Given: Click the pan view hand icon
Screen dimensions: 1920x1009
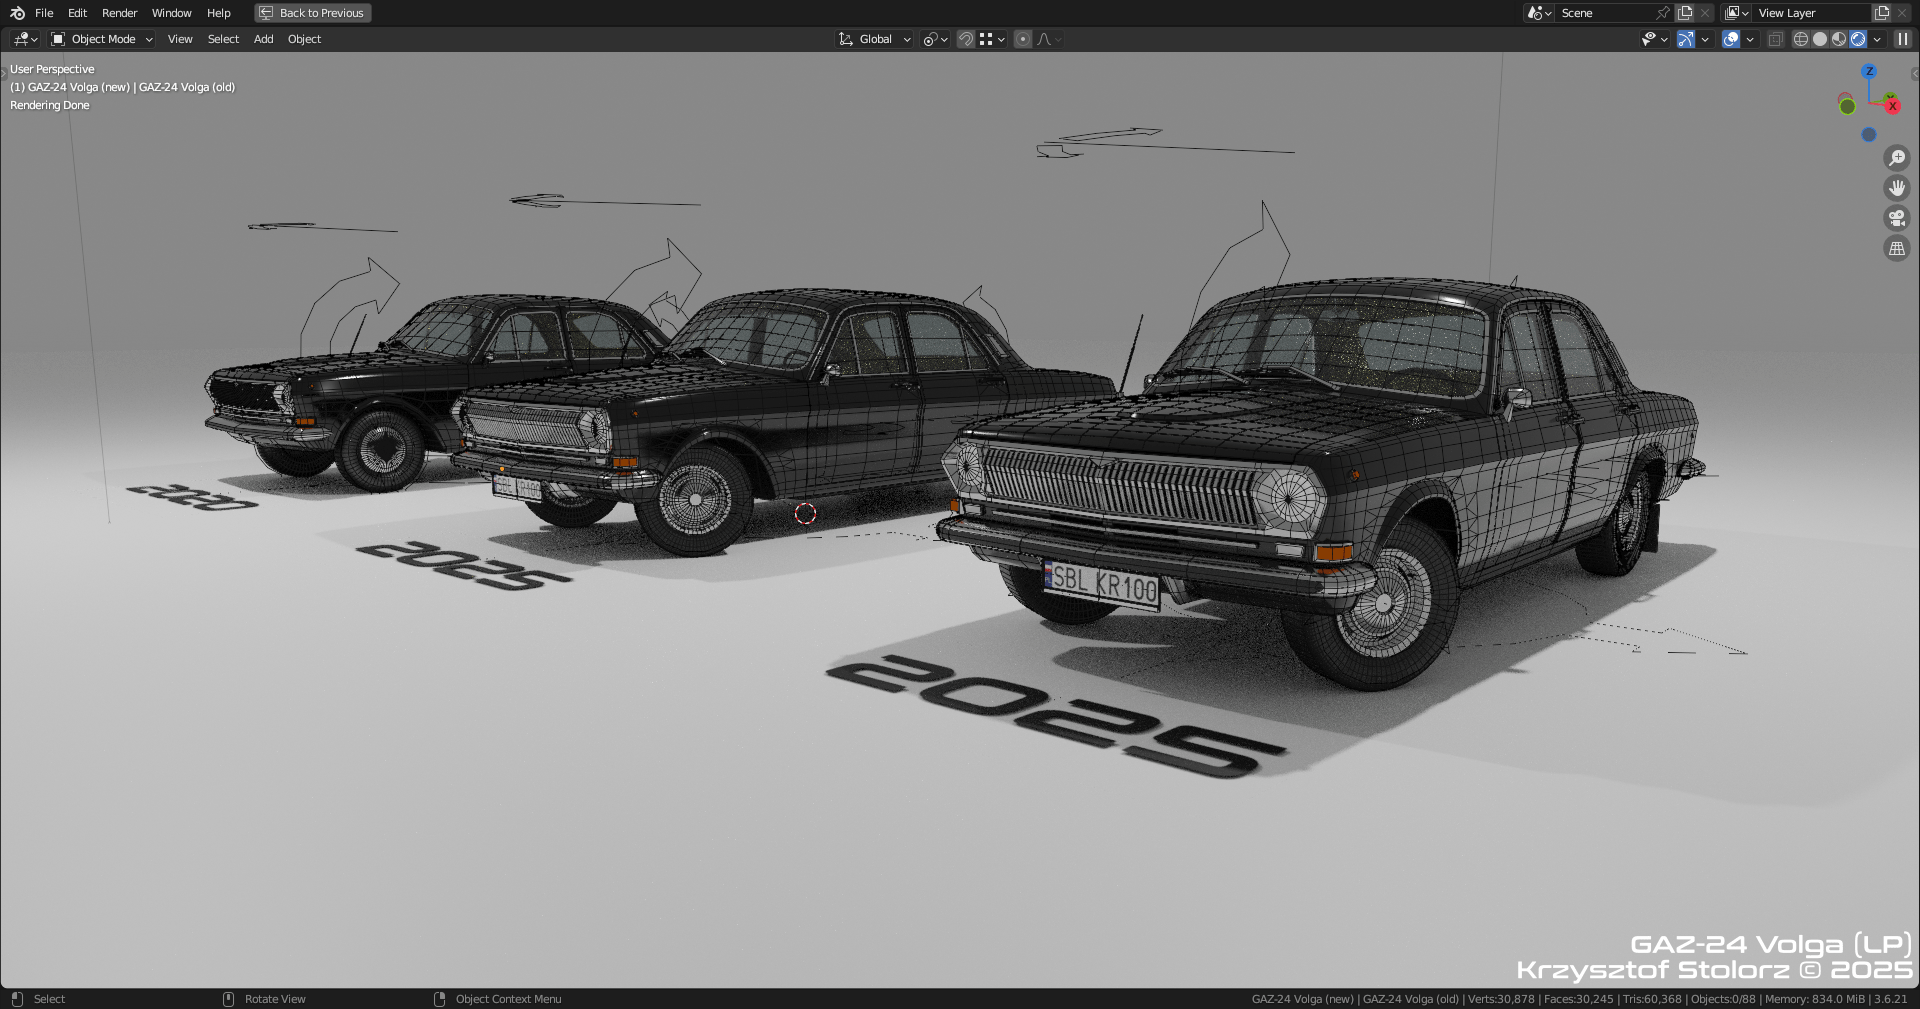Looking at the screenshot, I should pos(1896,188).
